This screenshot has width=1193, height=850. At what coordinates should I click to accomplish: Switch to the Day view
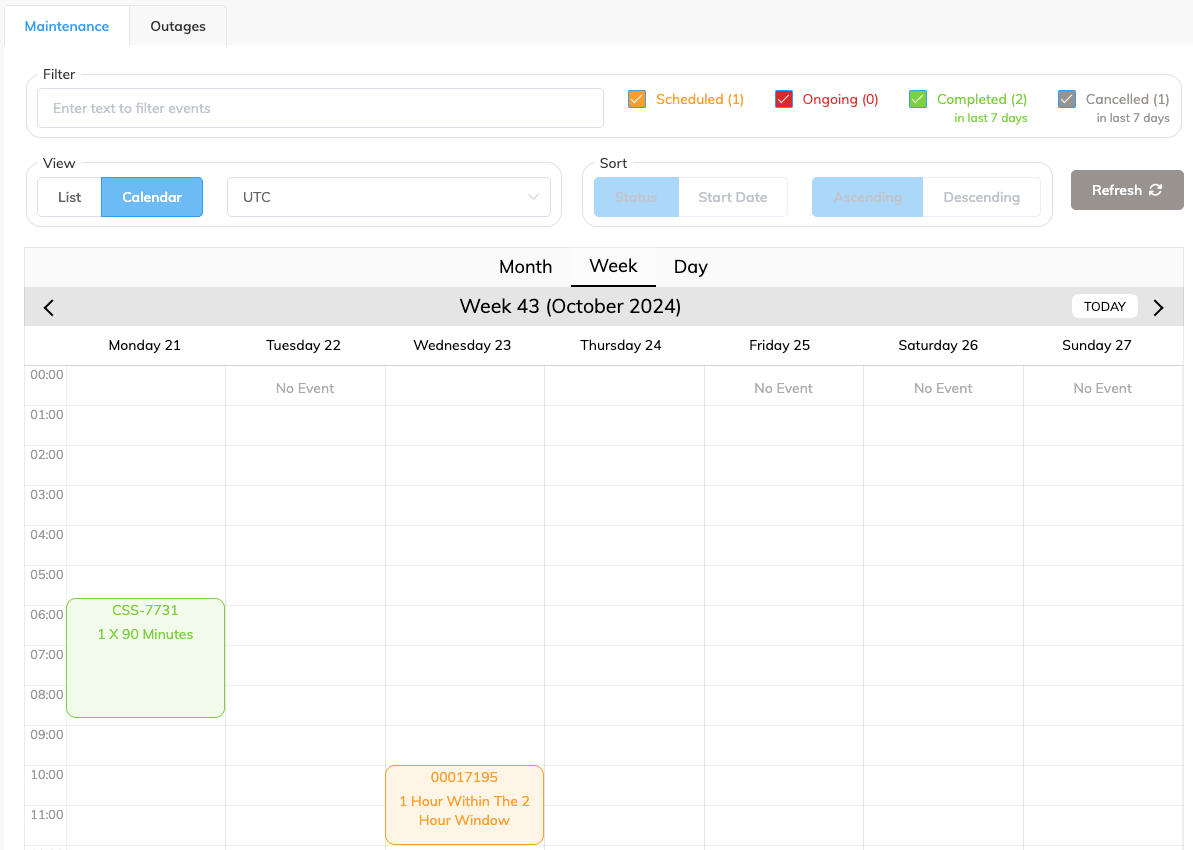(x=690, y=267)
